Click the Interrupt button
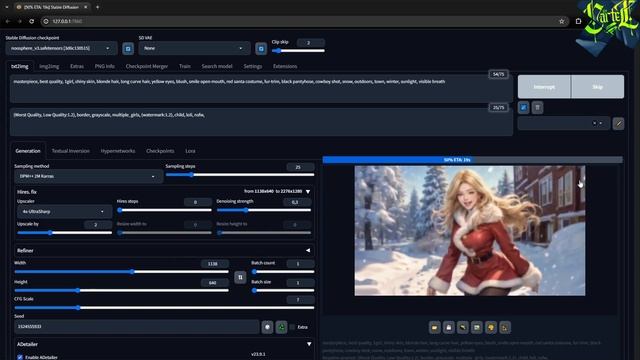 click(544, 87)
